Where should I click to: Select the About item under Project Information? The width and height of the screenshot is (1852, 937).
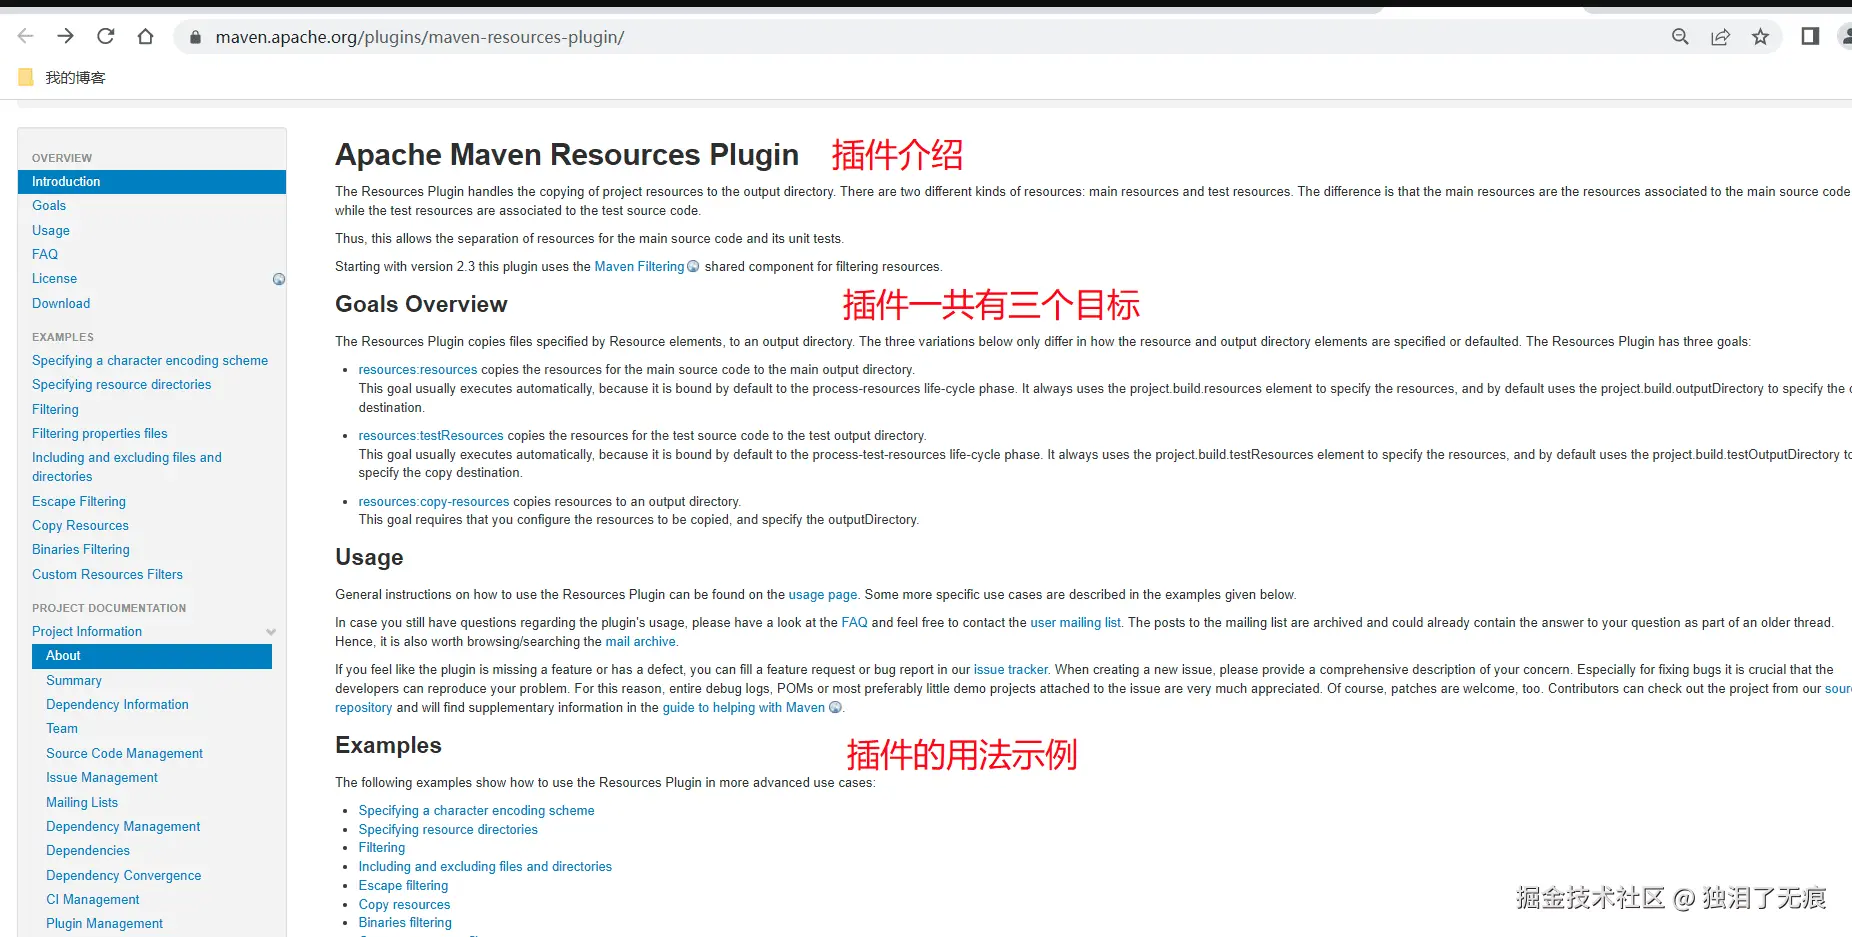coord(152,656)
